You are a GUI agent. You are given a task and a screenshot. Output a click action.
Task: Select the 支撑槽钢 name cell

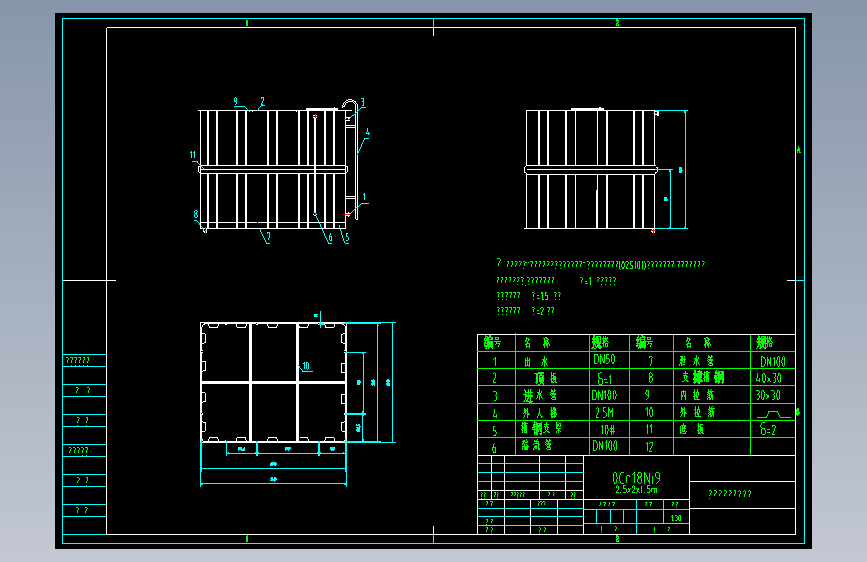click(x=703, y=378)
